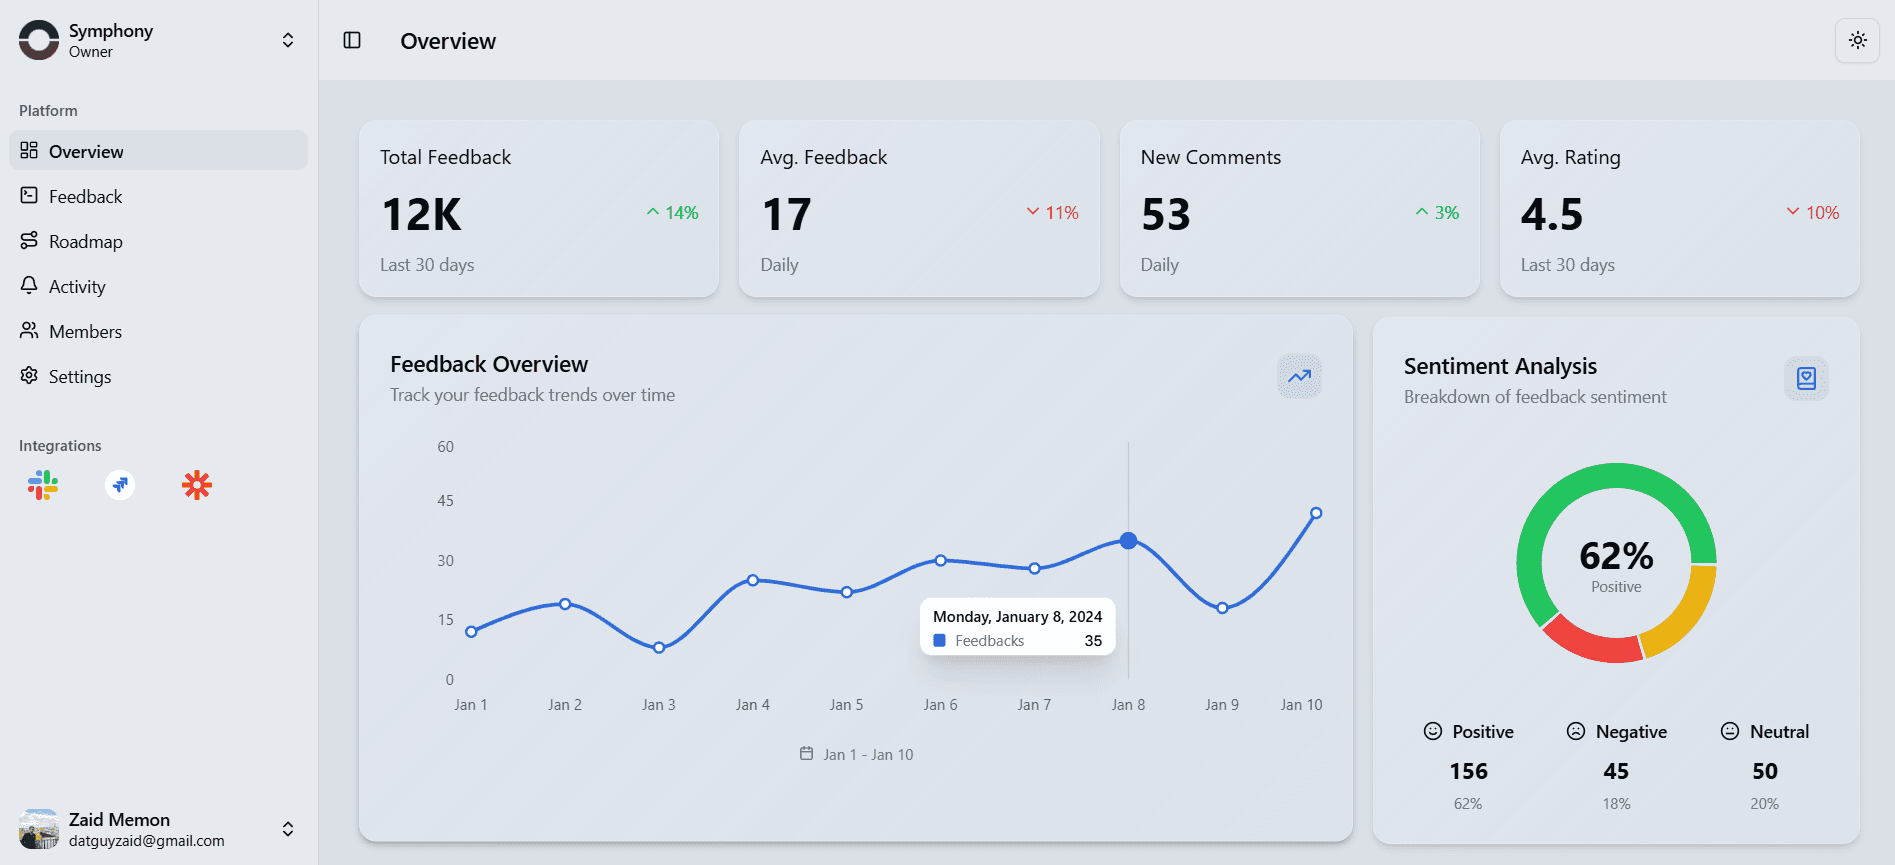The height and width of the screenshot is (865, 1895).
Task: Click the Jan 10 data point on chart
Action: (1316, 513)
